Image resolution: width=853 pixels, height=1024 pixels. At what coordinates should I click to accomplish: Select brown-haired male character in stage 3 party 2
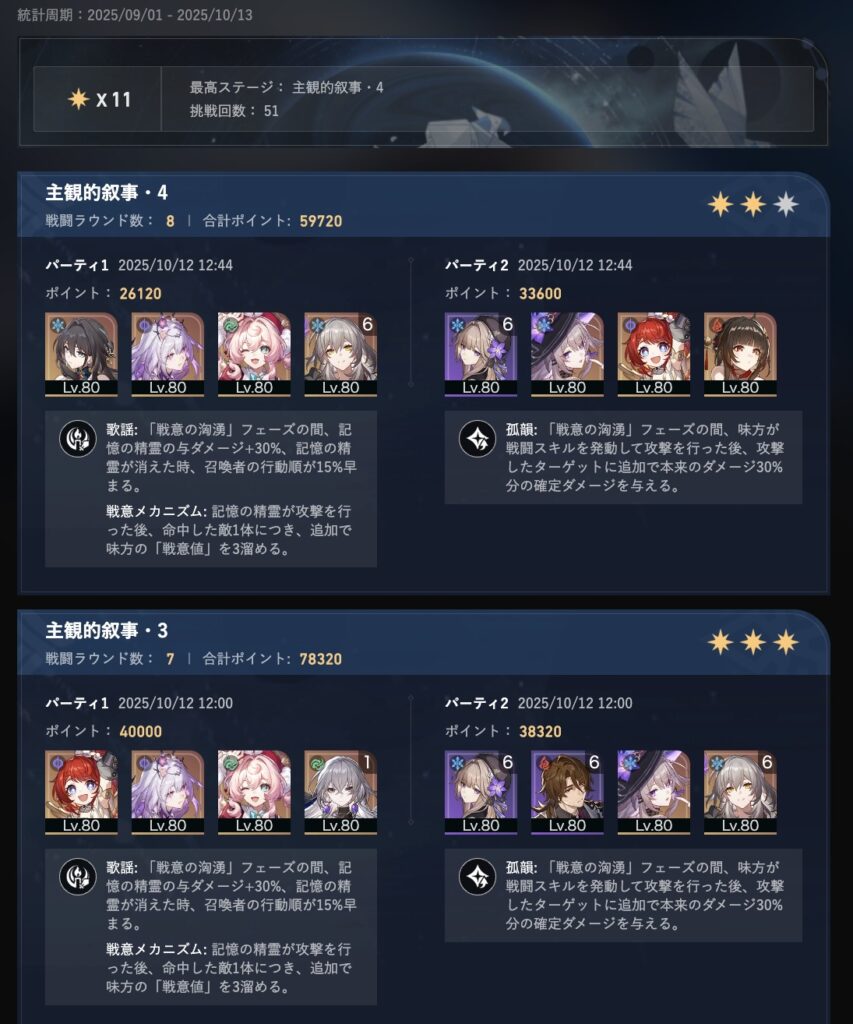click(567, 792)
